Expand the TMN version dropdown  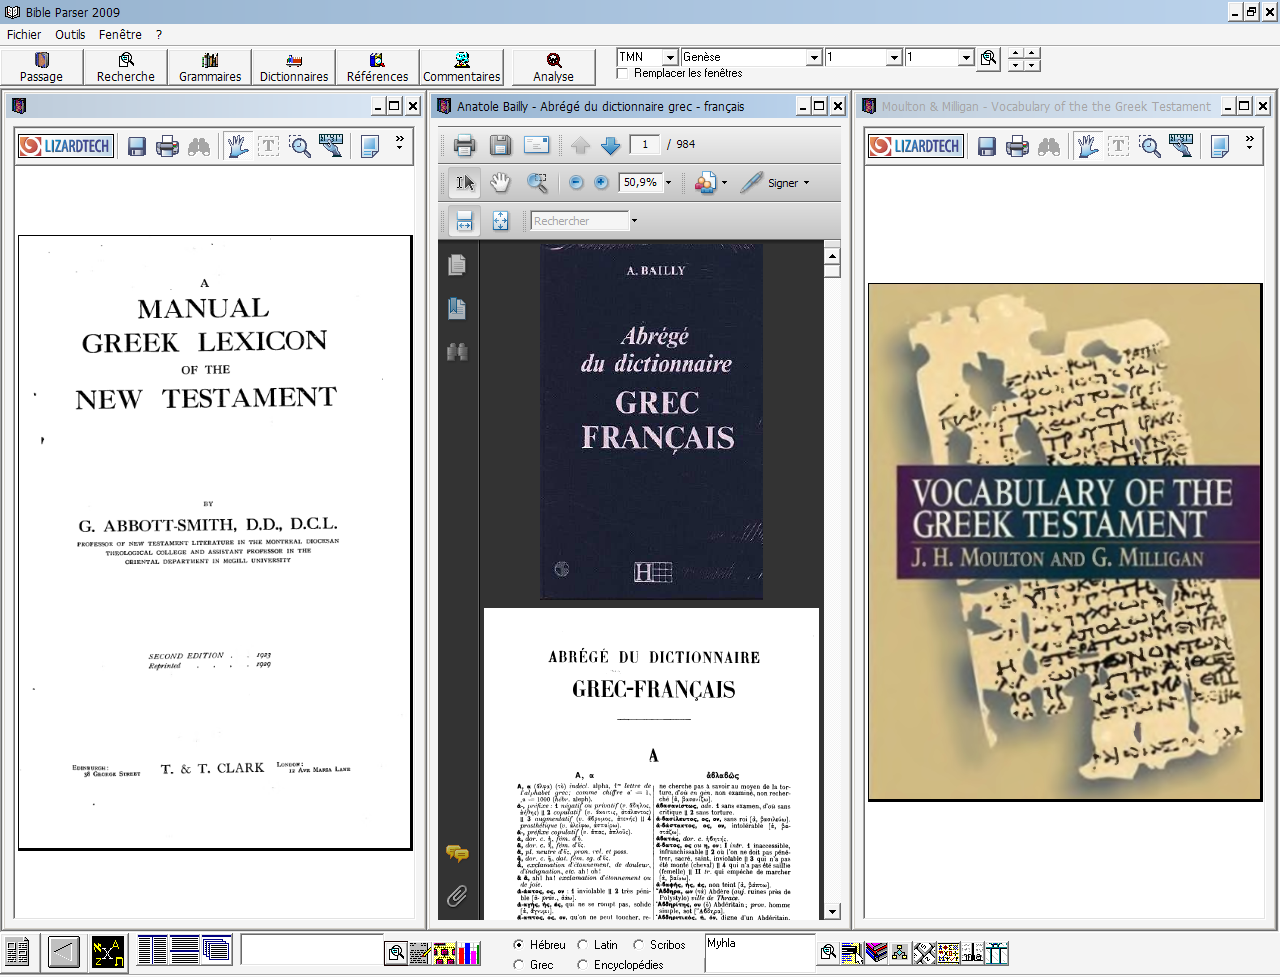coord(670,58)
